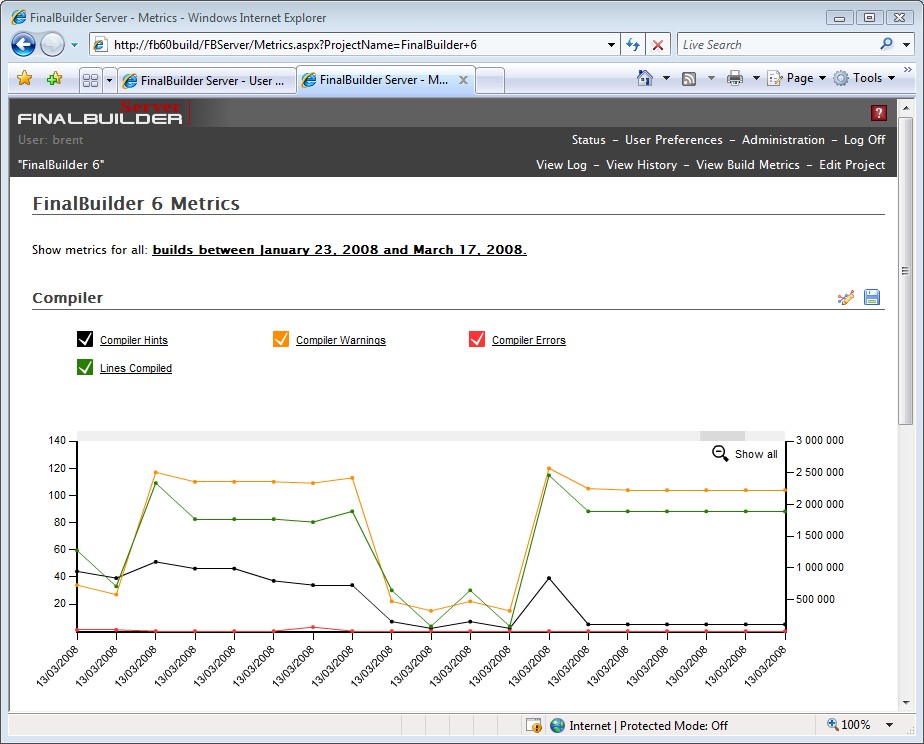The height and width of the screenshot is (744, 924).
Task: Toggle the orange Compiler Warnings checkbox
Action: 281,339
